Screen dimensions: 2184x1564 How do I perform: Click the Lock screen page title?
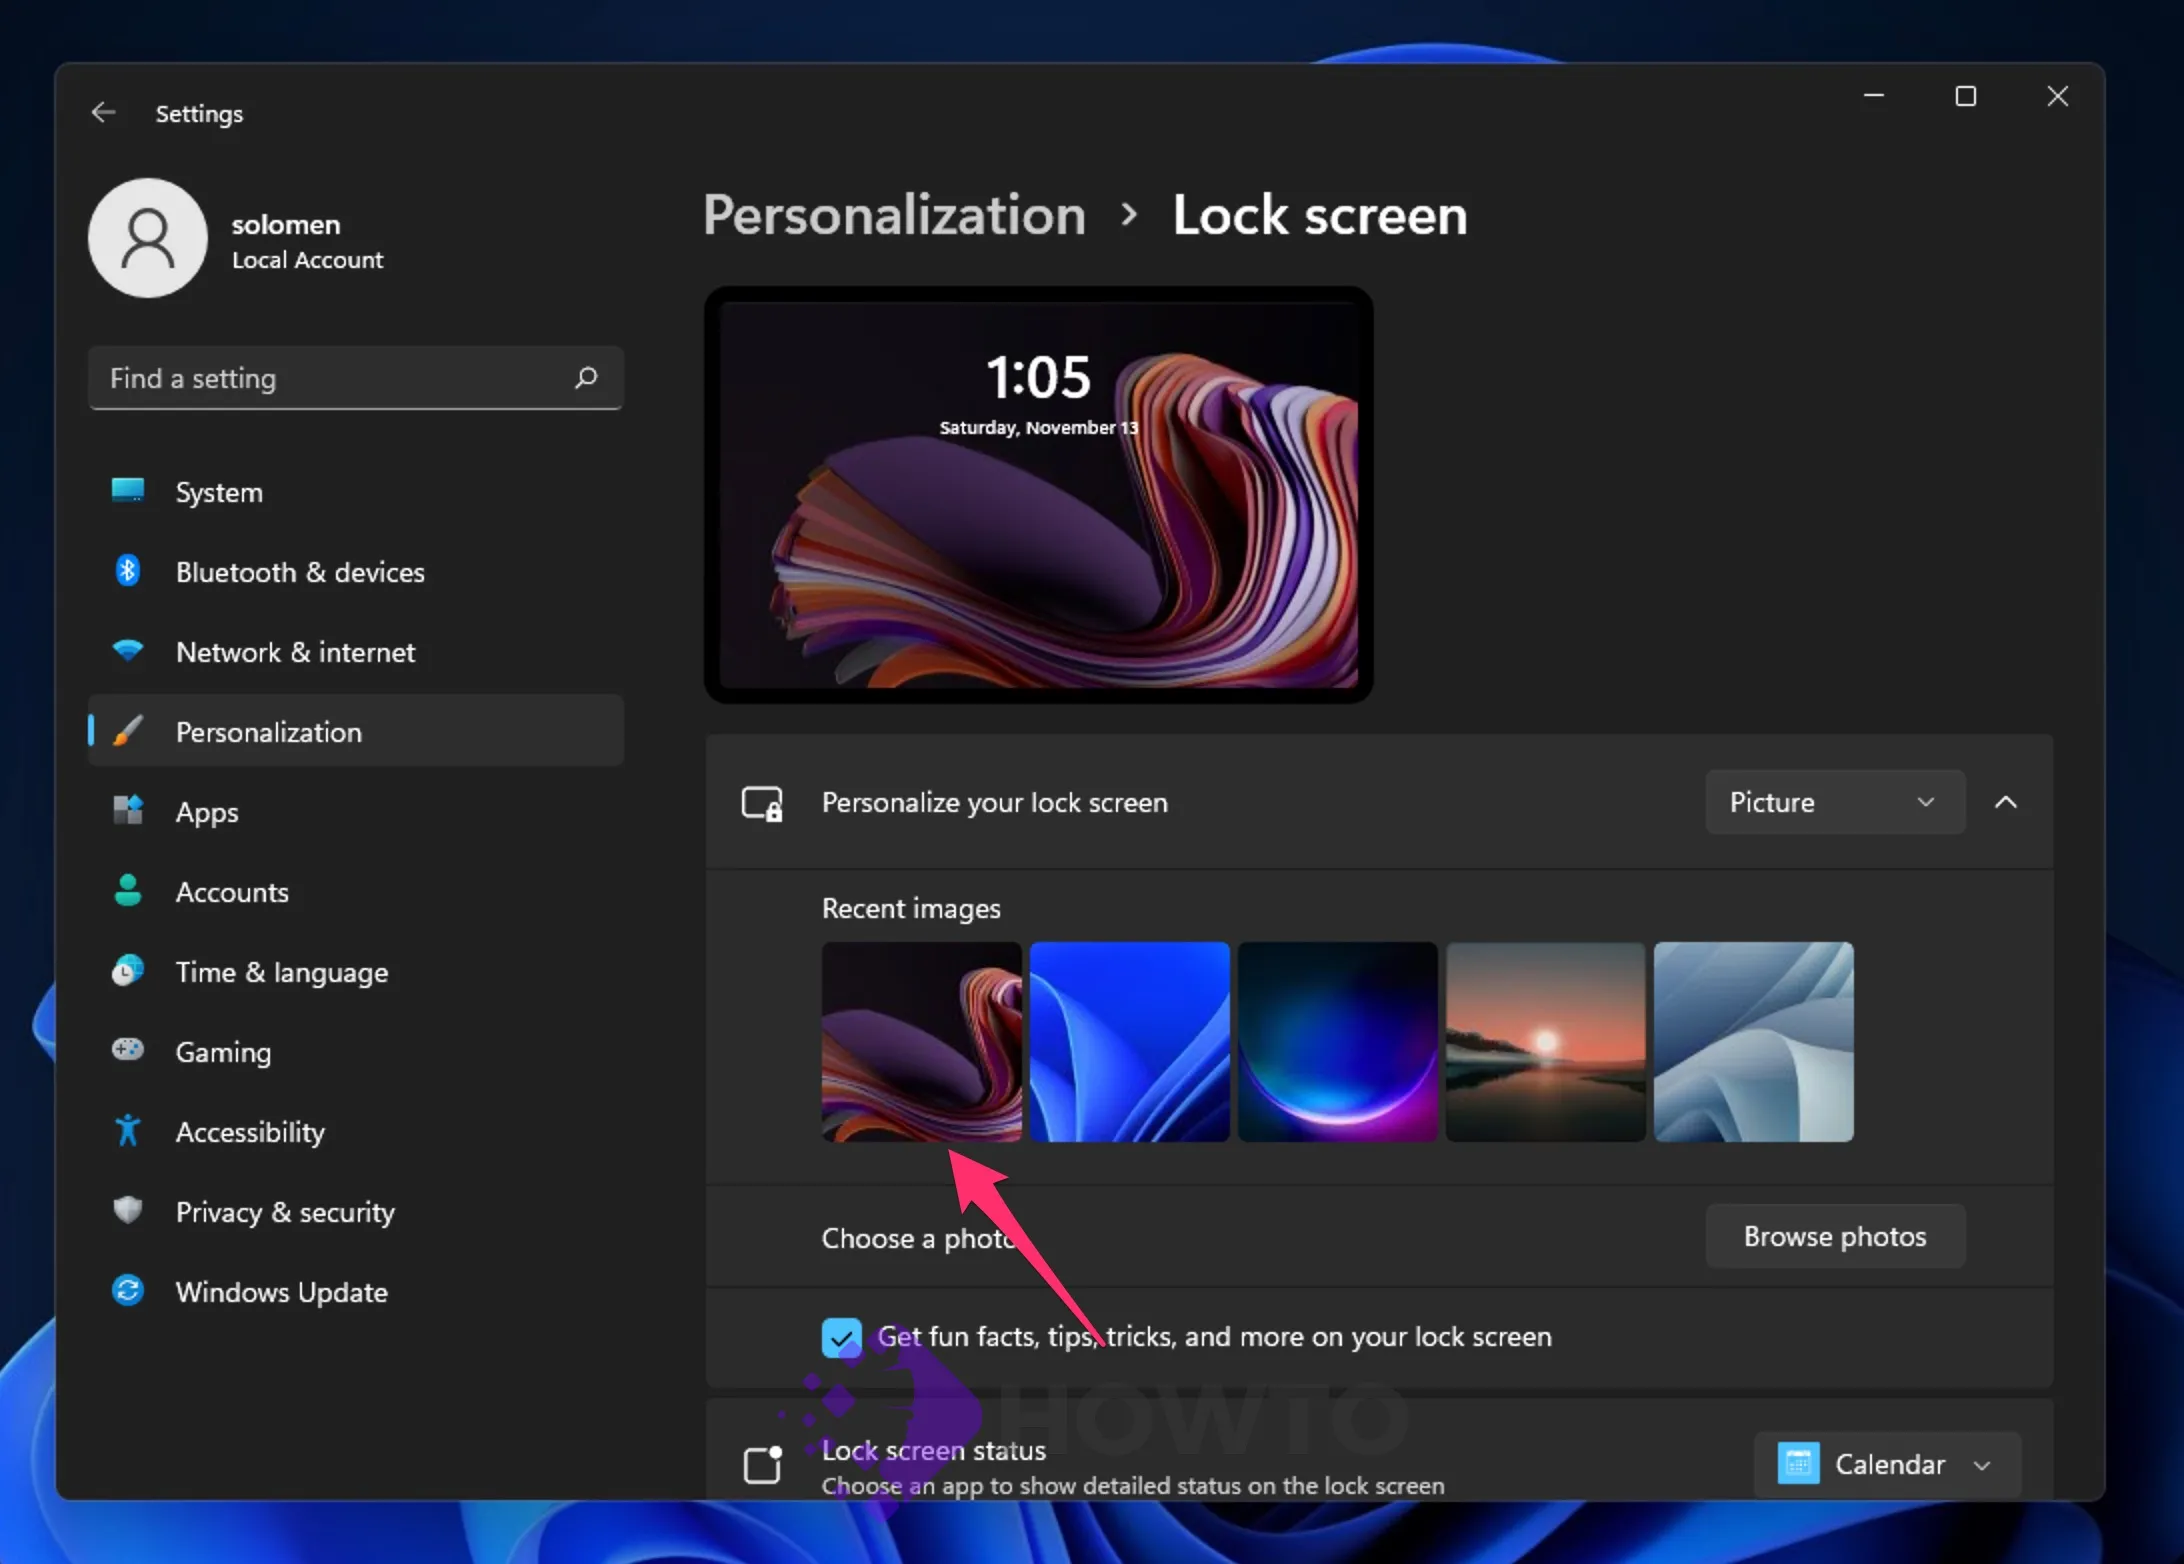pyautogui.click(x=1320, y=214)
